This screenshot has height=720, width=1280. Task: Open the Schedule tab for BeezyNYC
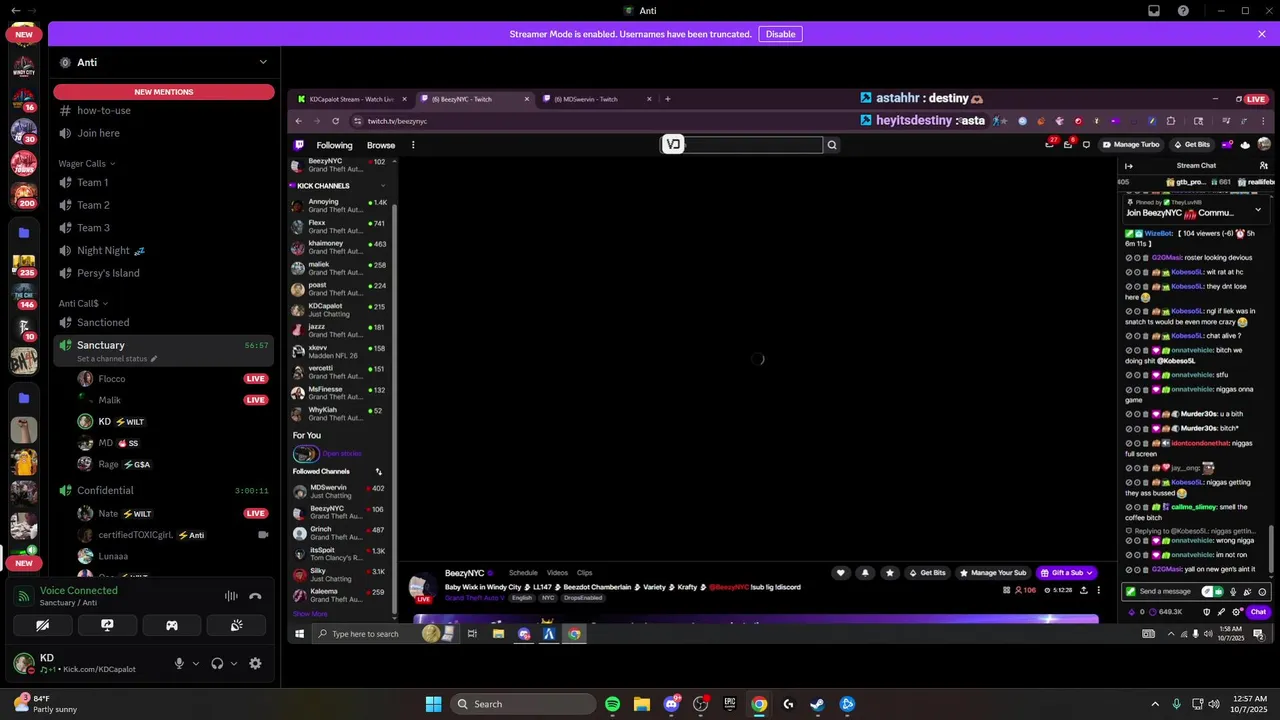[x=523, y=573]
